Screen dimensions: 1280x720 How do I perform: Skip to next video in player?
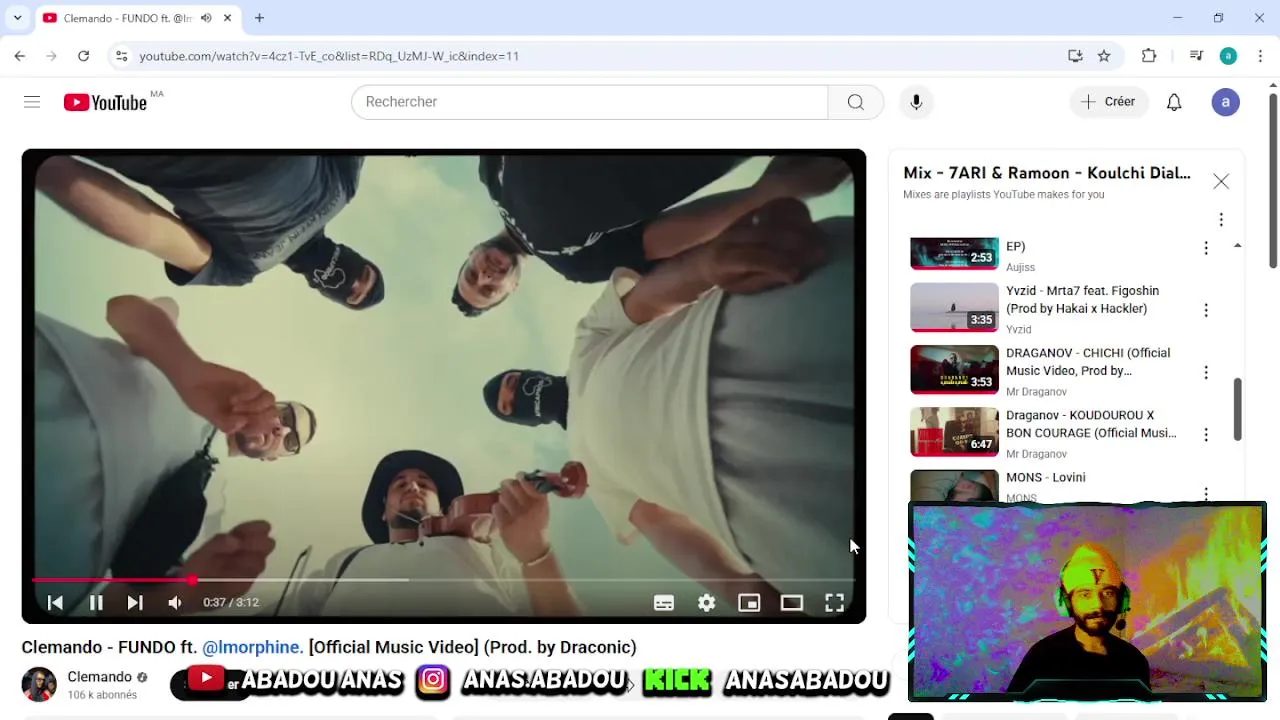click(135, 602)
